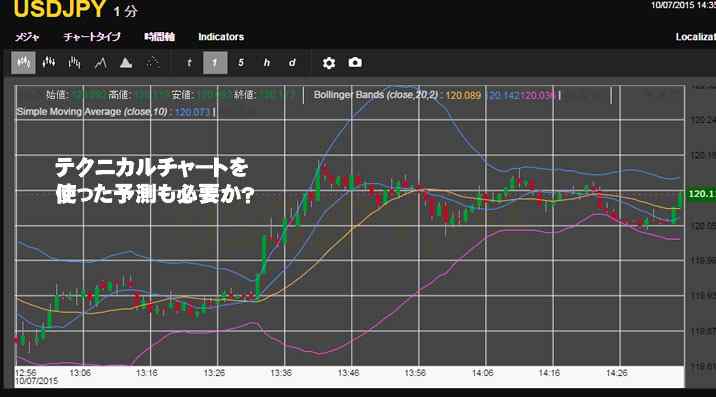Expand the チャートタイプ menu
The image size is (716, 397).
click(92, 37)
